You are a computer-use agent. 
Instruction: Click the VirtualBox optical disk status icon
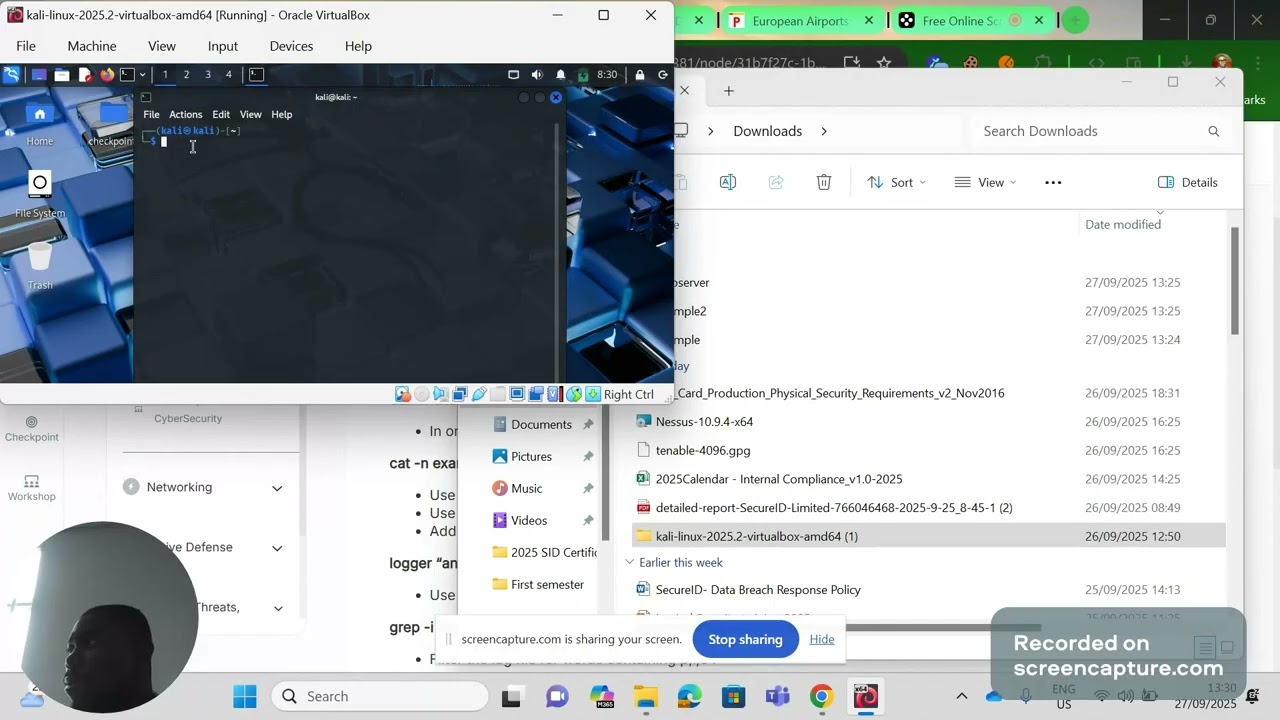pos(422,394)
